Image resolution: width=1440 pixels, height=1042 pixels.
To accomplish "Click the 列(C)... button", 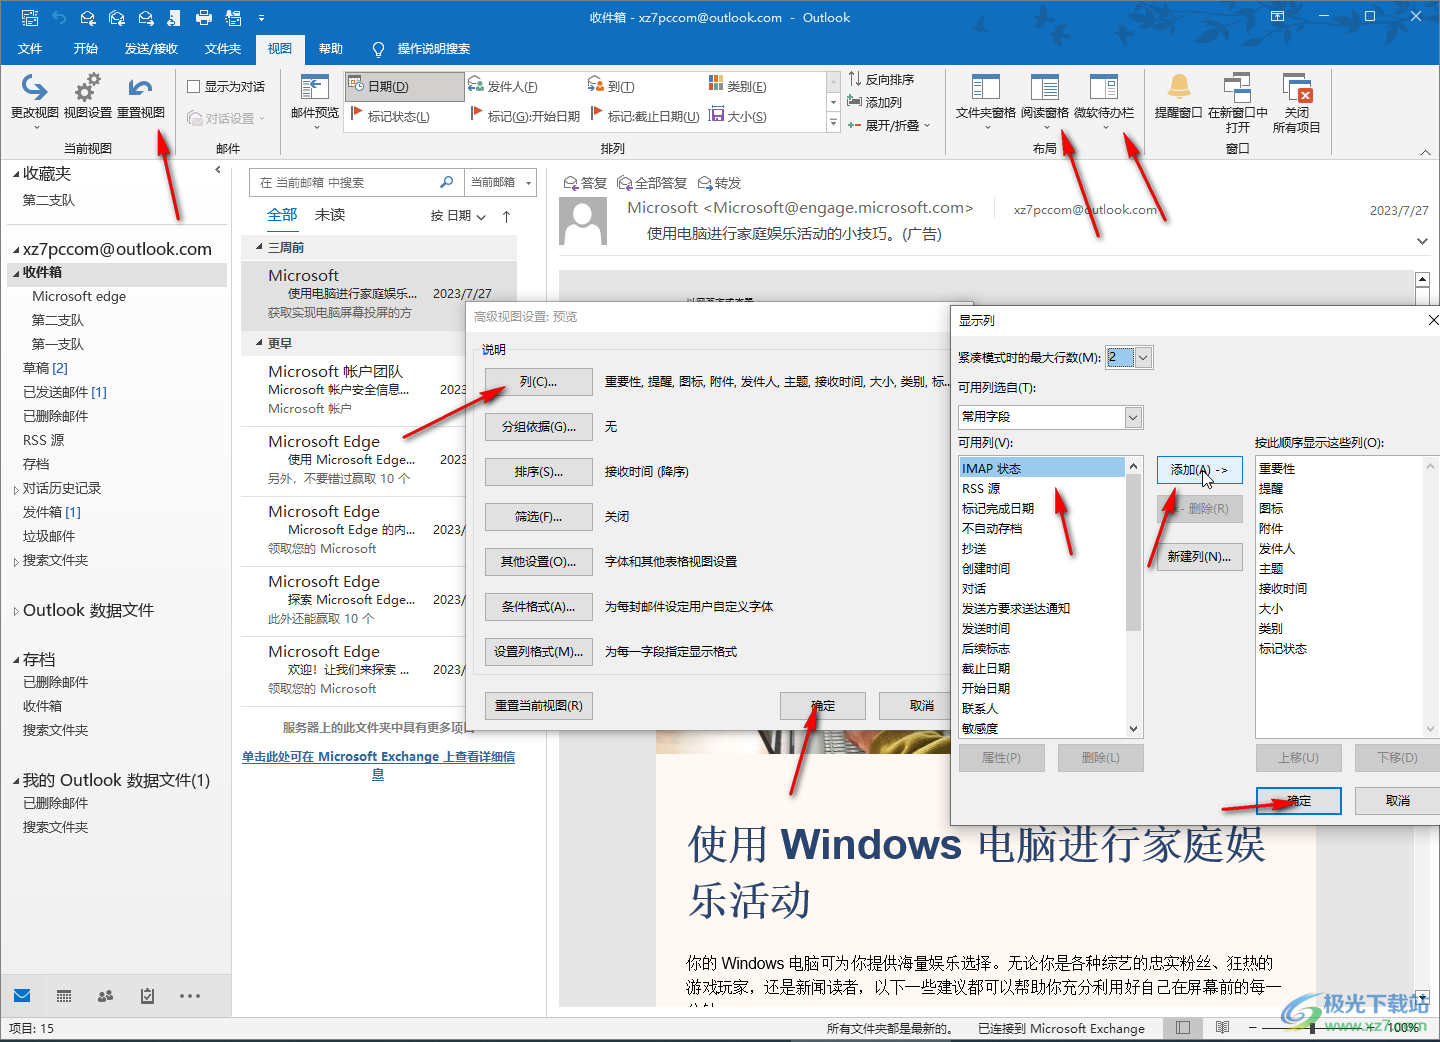I will pos(539,381).
